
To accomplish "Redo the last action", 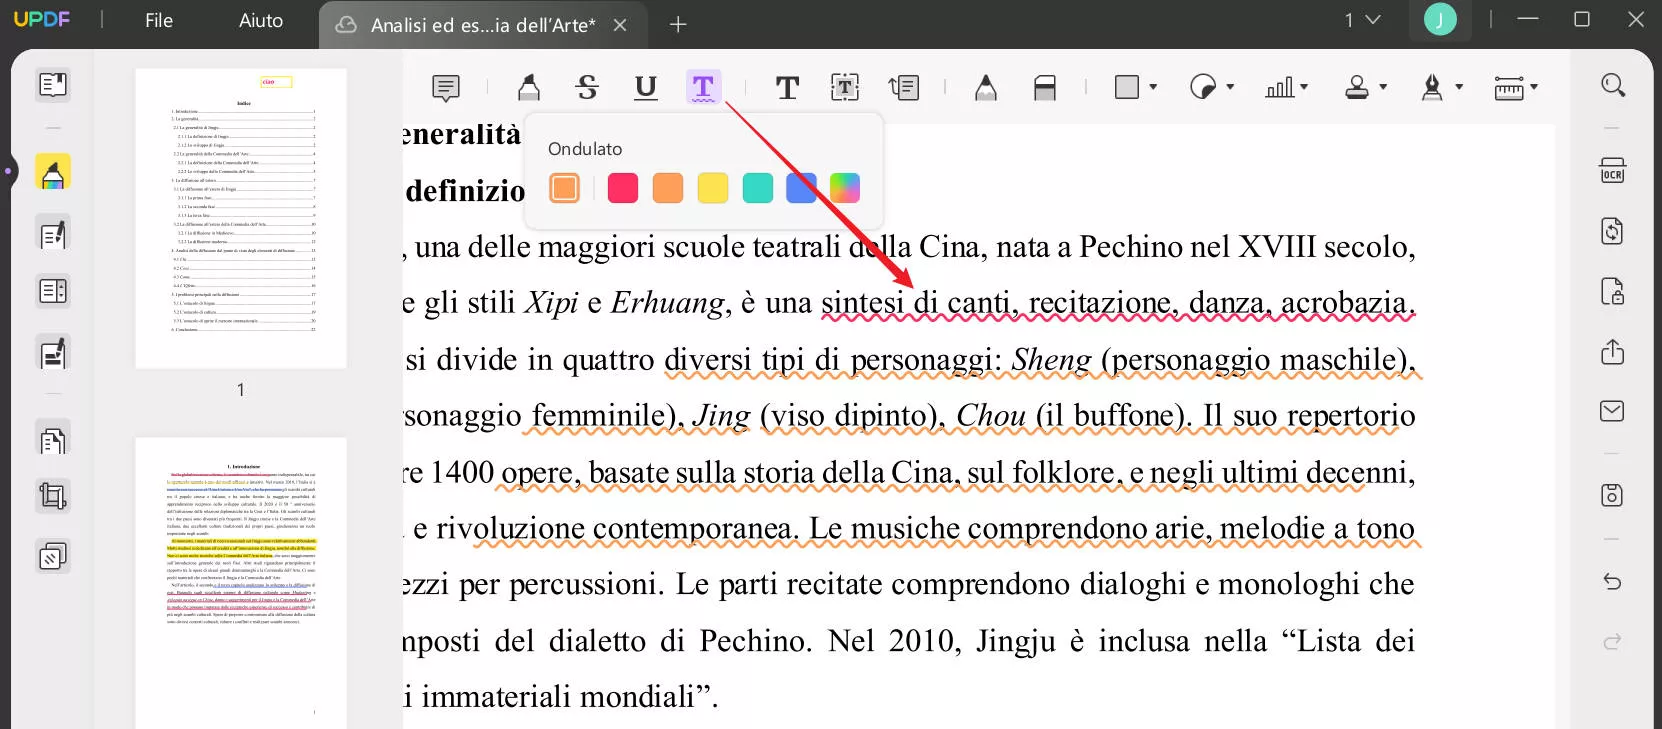I will click(1612, 641).
